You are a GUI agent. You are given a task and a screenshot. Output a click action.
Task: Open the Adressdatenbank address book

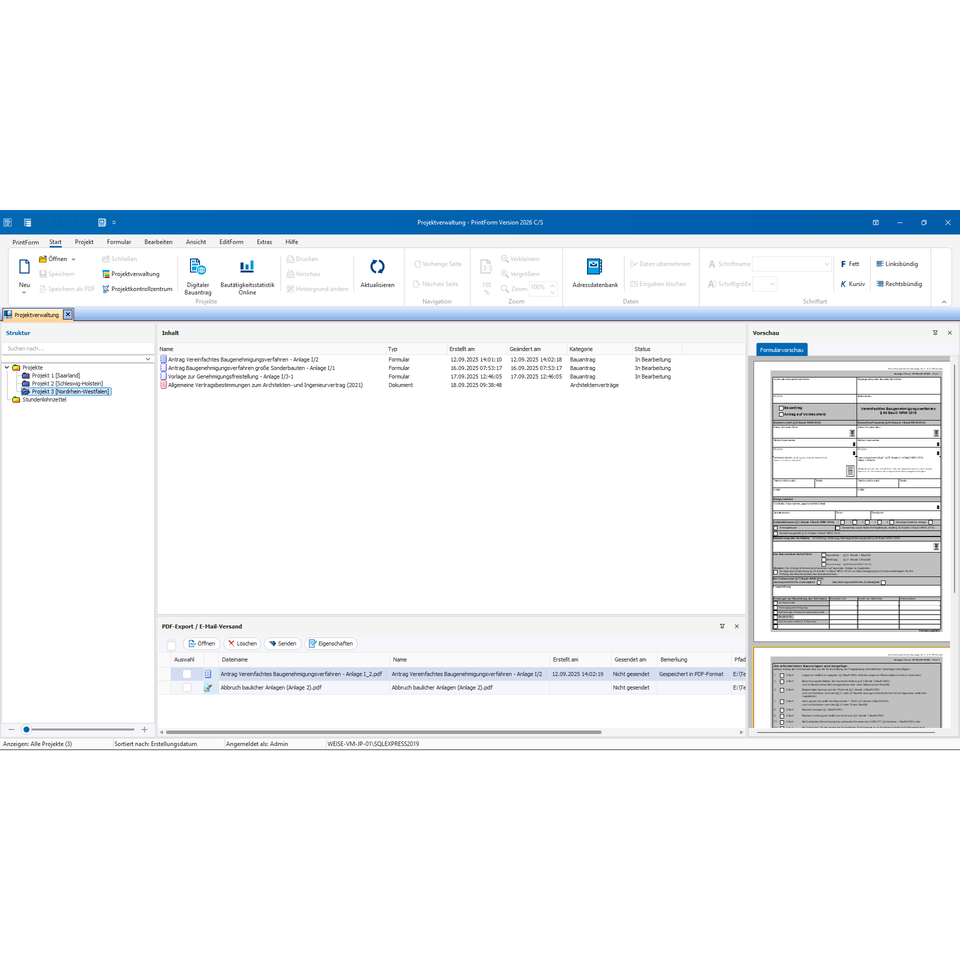594,273
